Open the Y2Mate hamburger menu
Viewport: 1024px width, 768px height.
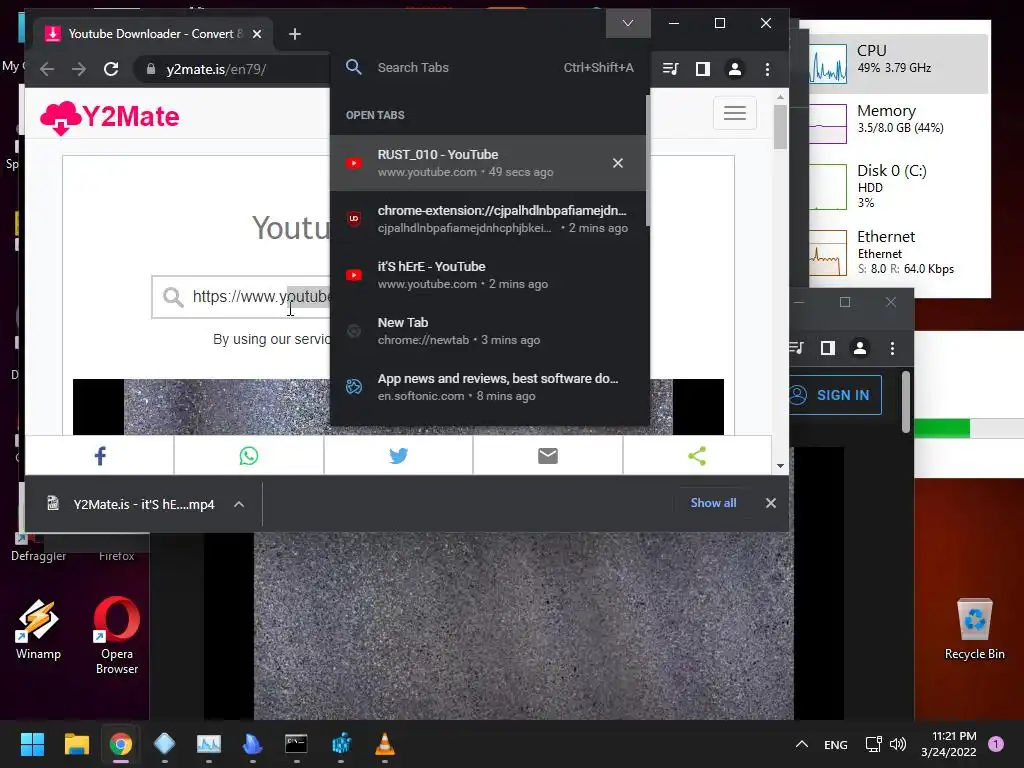(x=735, y=113)
